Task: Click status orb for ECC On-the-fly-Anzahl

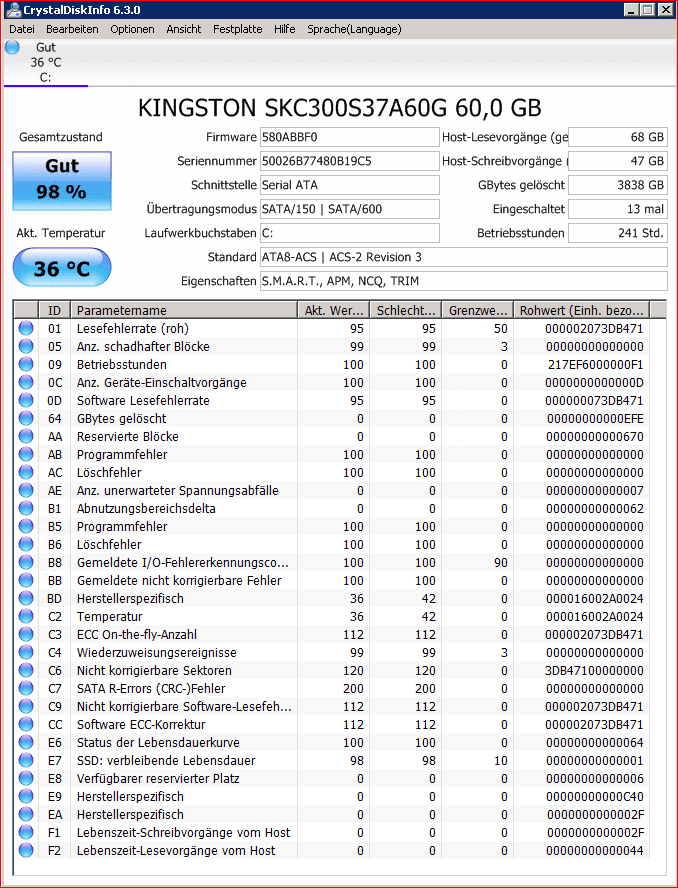Action: point(25,634)
